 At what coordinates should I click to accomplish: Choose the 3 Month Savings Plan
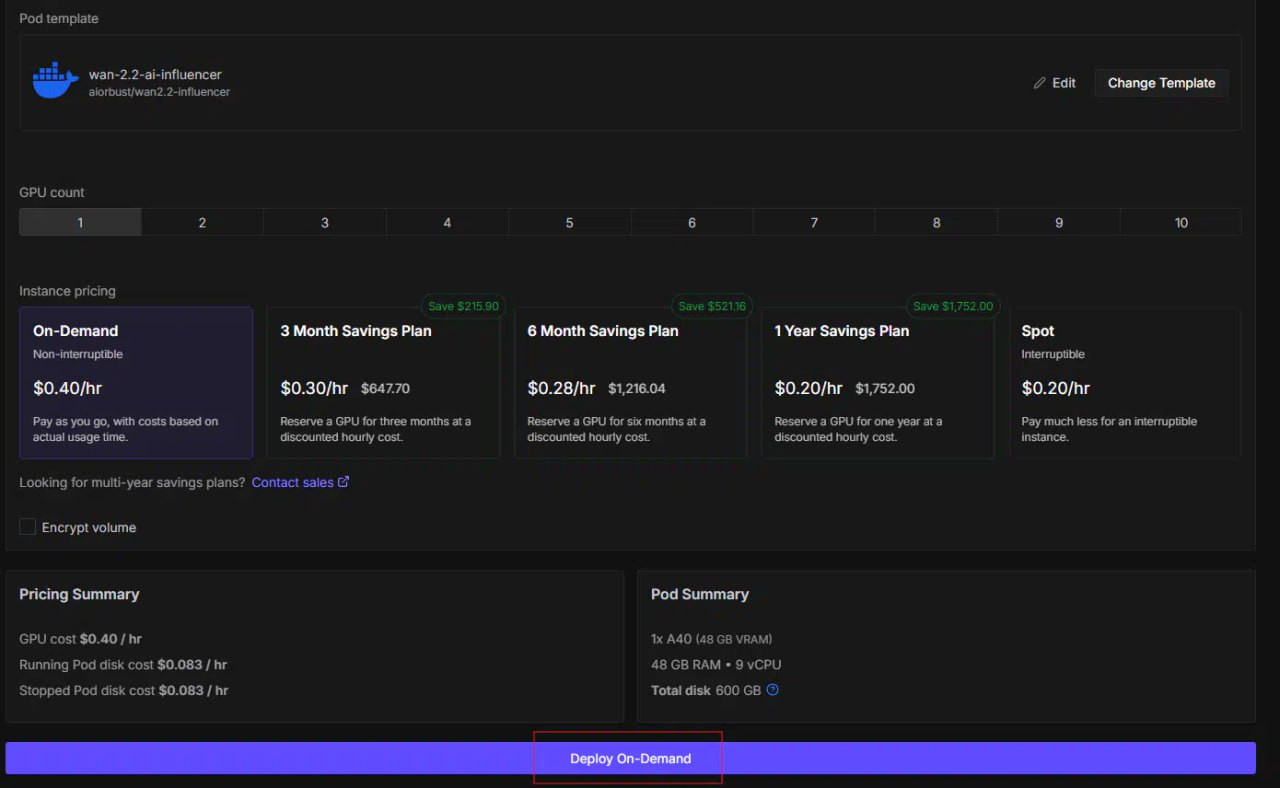click(383, 383)
